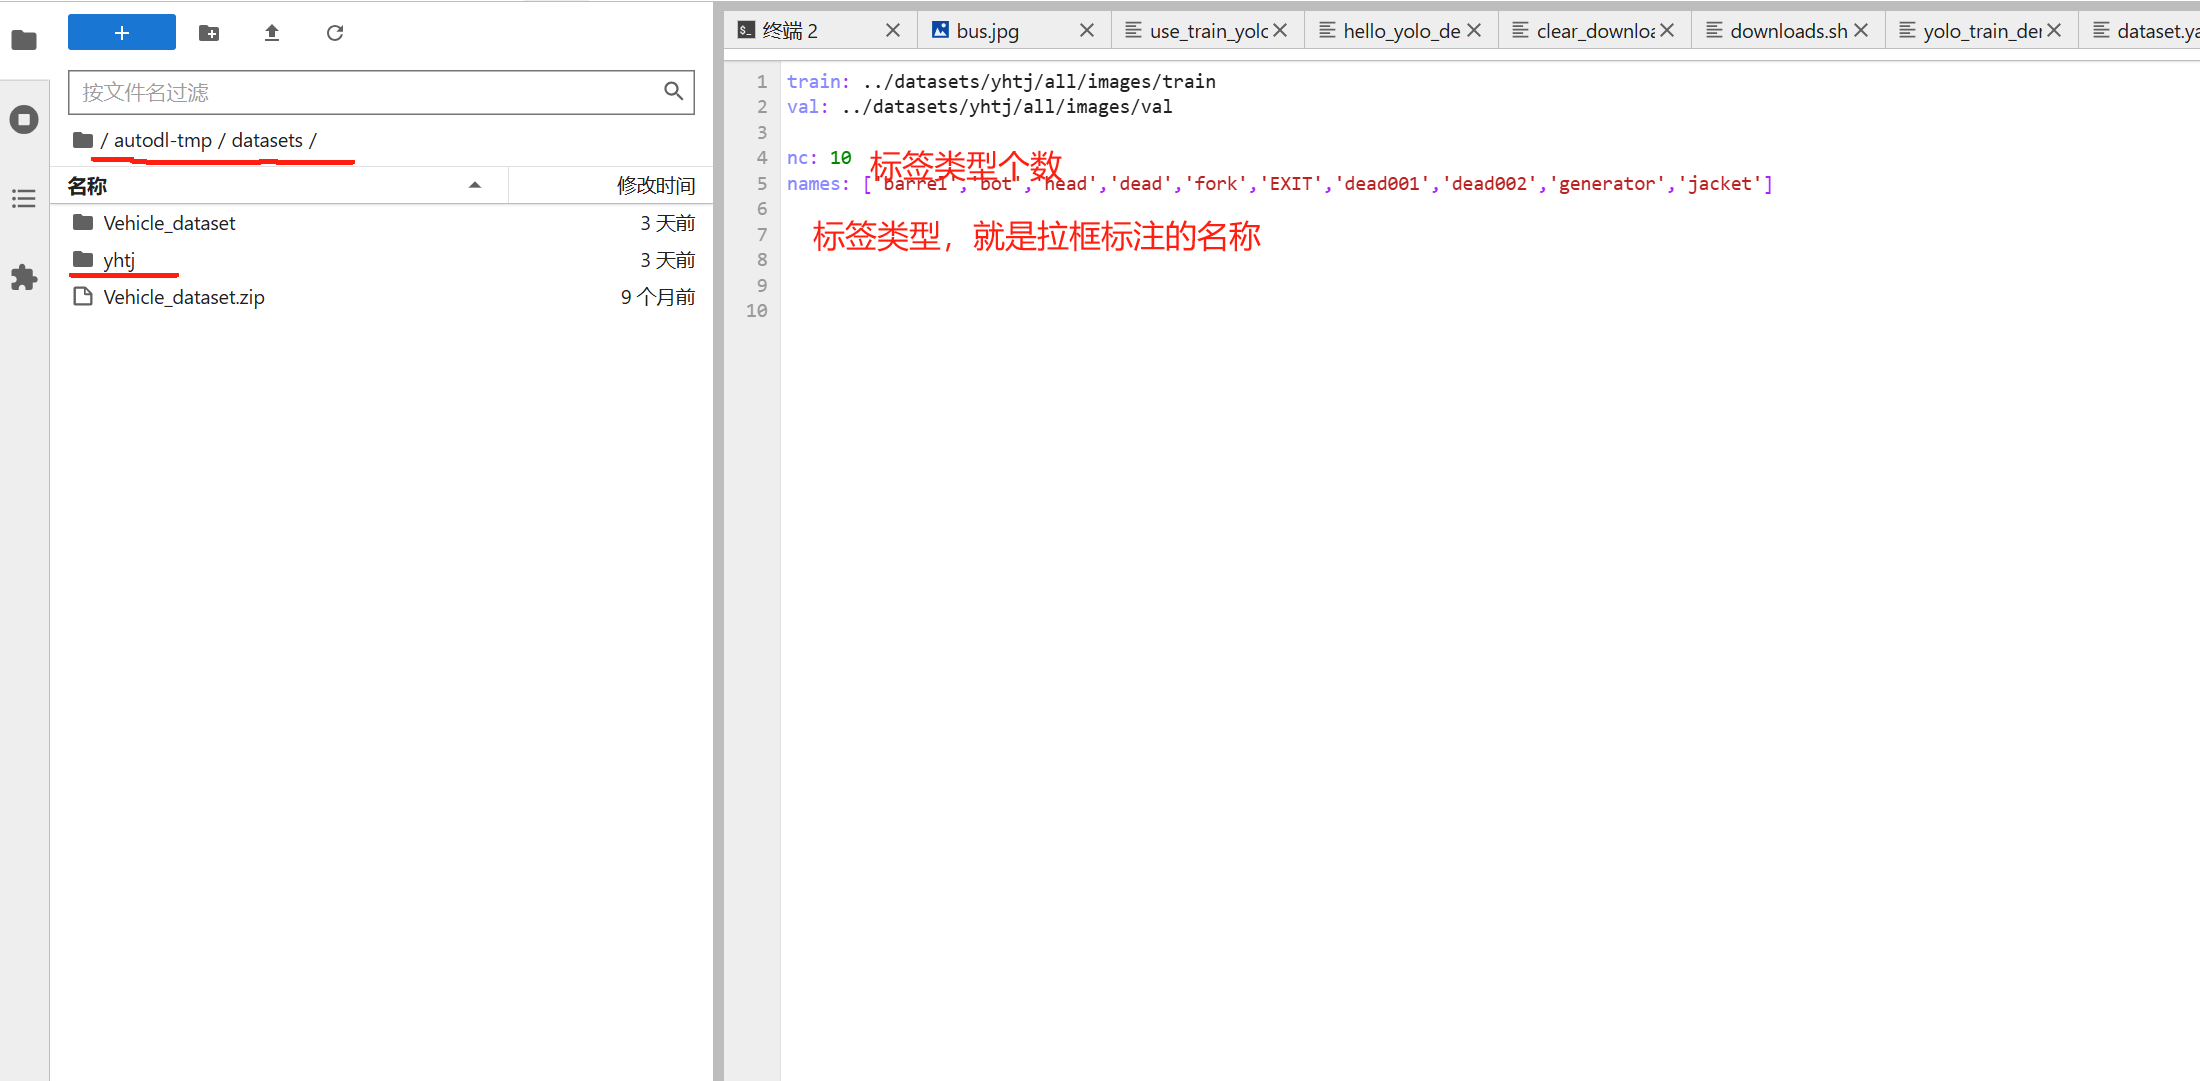The image size is (2200, 1081).
Task: Select the Vehicle_dataset.zip file
Action: pos(381,297)
